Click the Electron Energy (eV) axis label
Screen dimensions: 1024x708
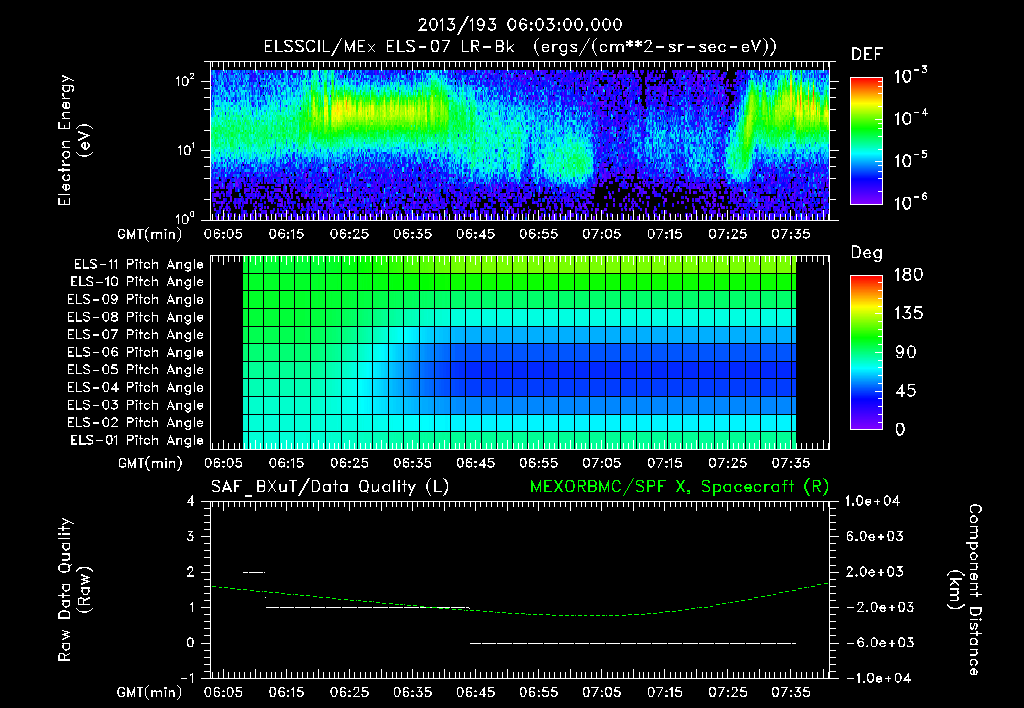tap(74, 140)
